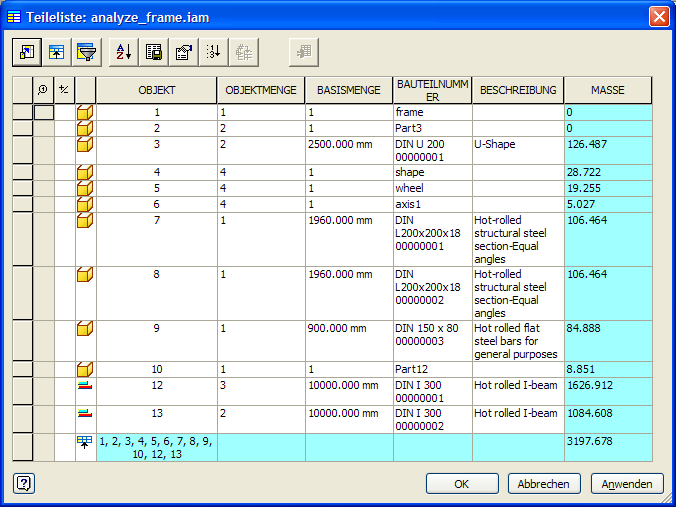This screenshot has height=507, width=676.
Task: Toggle the balloon box in frame row
Action: click(44, 113)
